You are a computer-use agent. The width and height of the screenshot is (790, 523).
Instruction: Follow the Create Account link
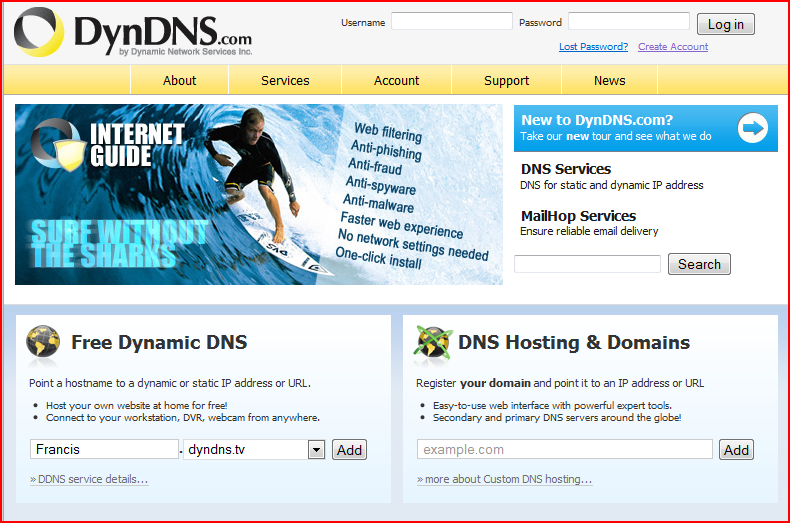coord(673,47)
